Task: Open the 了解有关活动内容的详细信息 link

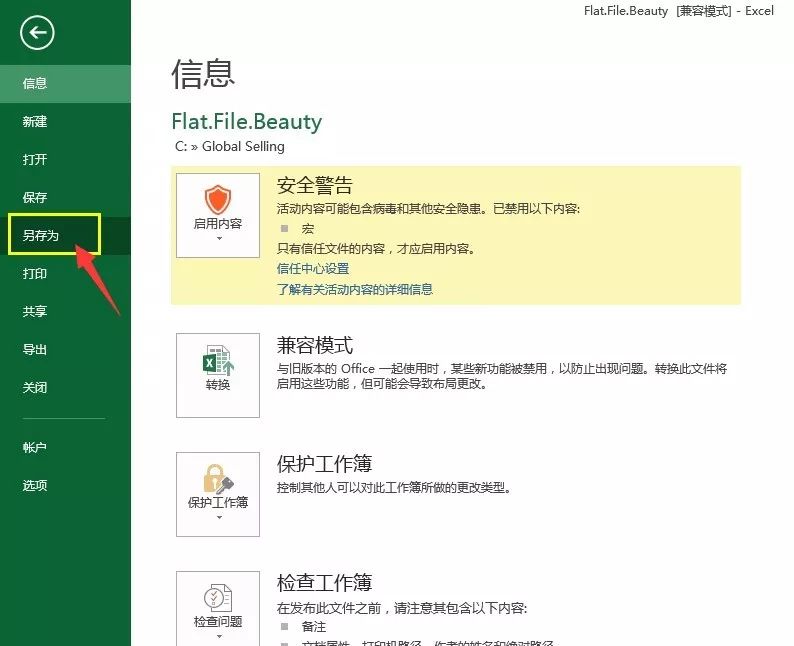Action: click(x=354, y=290)
